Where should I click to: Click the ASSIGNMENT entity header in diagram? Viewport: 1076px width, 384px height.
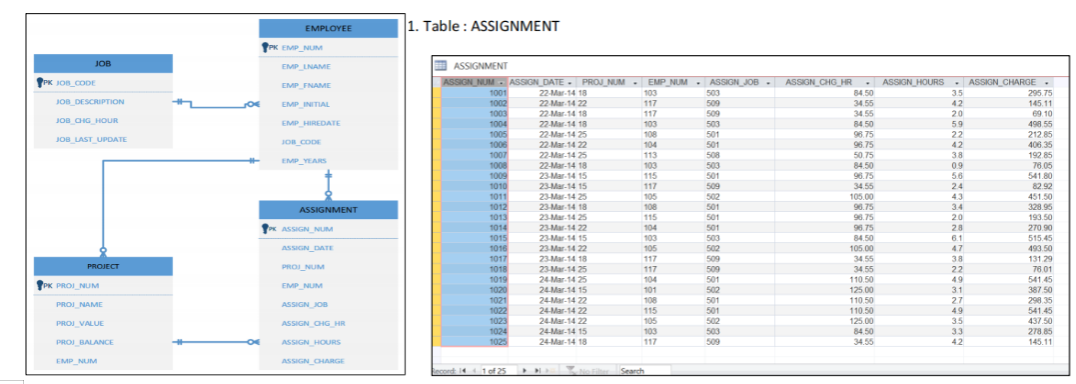[x=328, y=209]
